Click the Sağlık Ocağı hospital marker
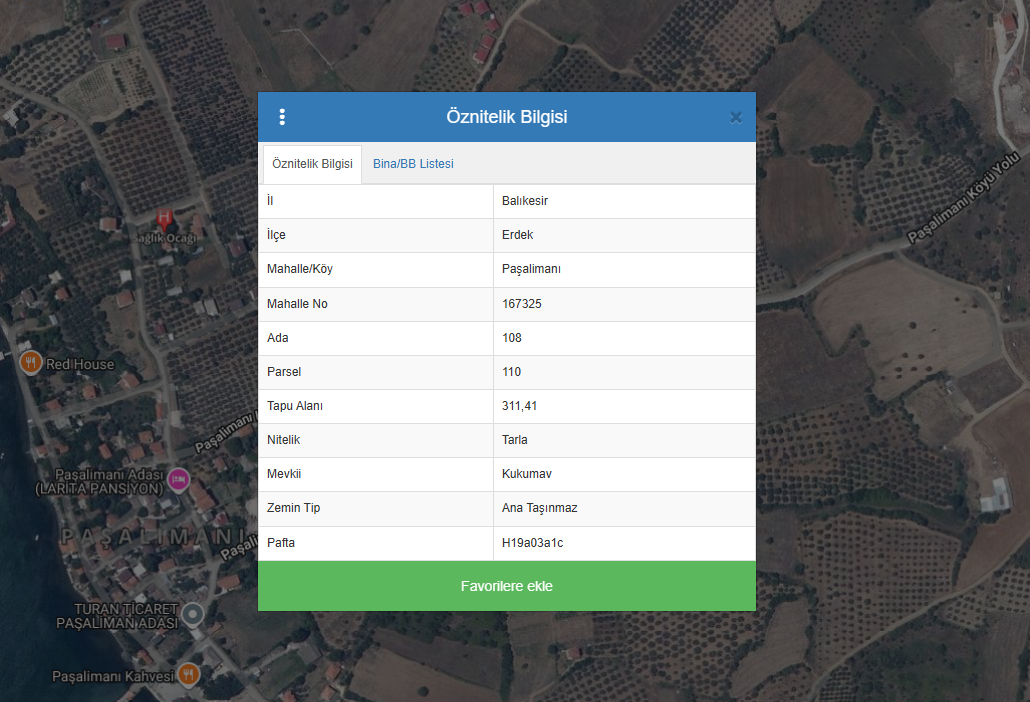Image resolution: width=1030 pixels, height=702 pixels. pos(165,217)
